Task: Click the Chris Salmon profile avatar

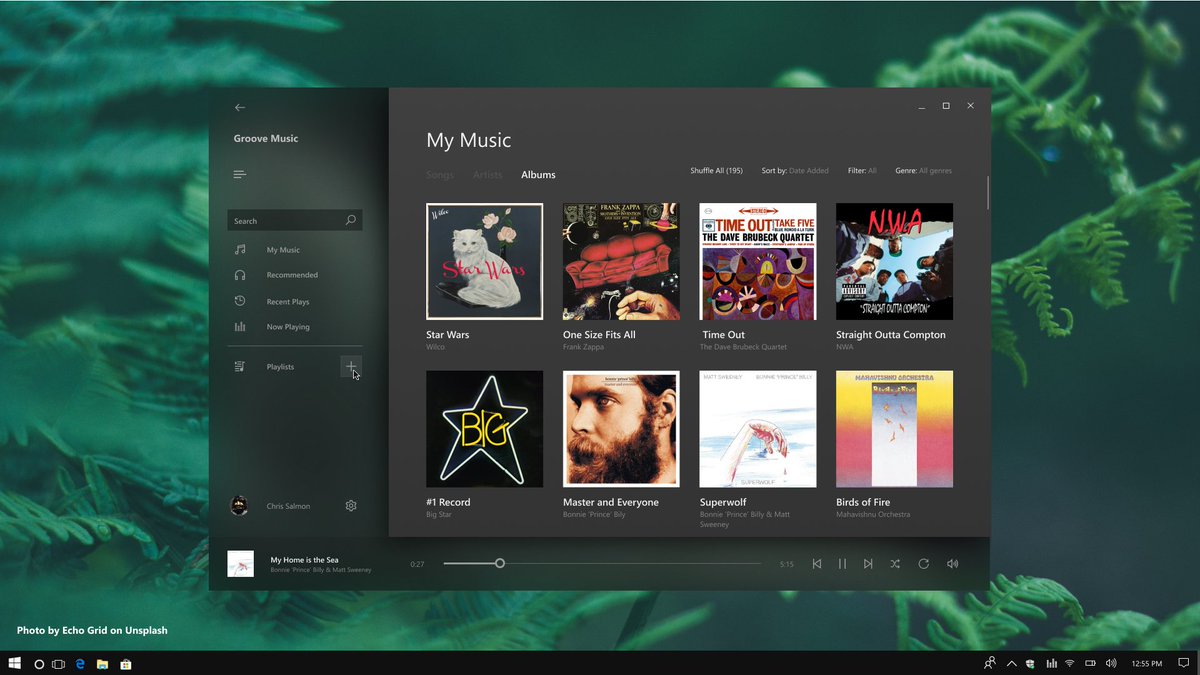Action: pos(239,506)
